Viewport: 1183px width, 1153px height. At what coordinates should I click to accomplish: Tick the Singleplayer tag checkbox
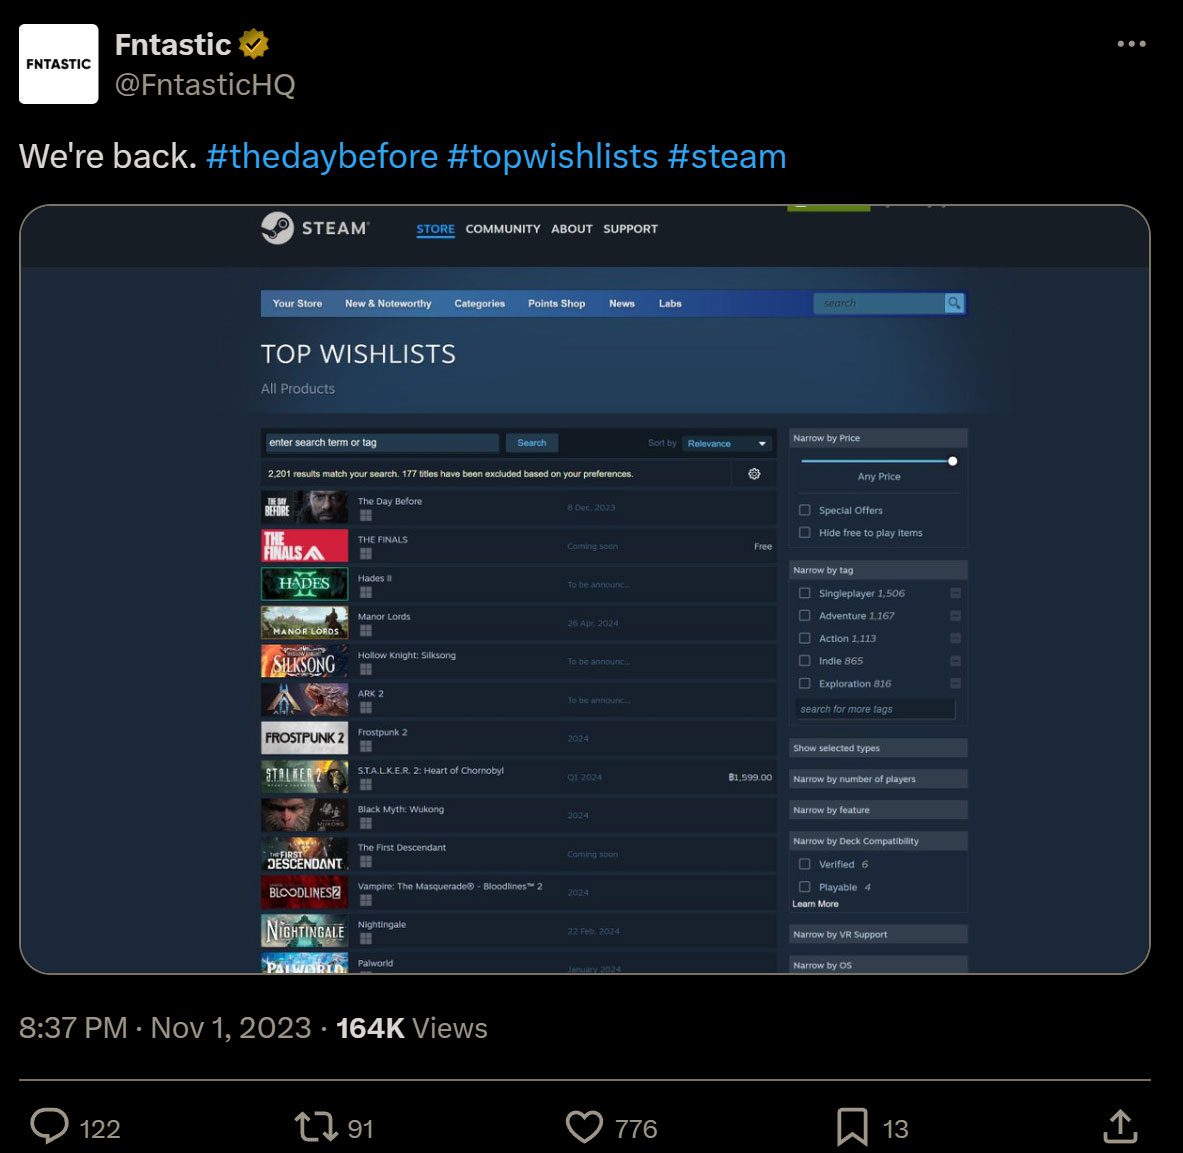tap(805, 593)
